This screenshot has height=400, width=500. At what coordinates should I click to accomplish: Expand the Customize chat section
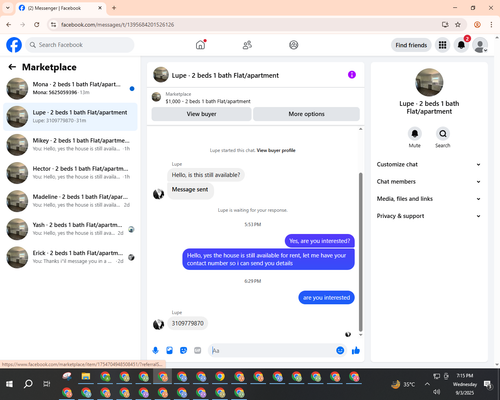[x=429, y=164]
